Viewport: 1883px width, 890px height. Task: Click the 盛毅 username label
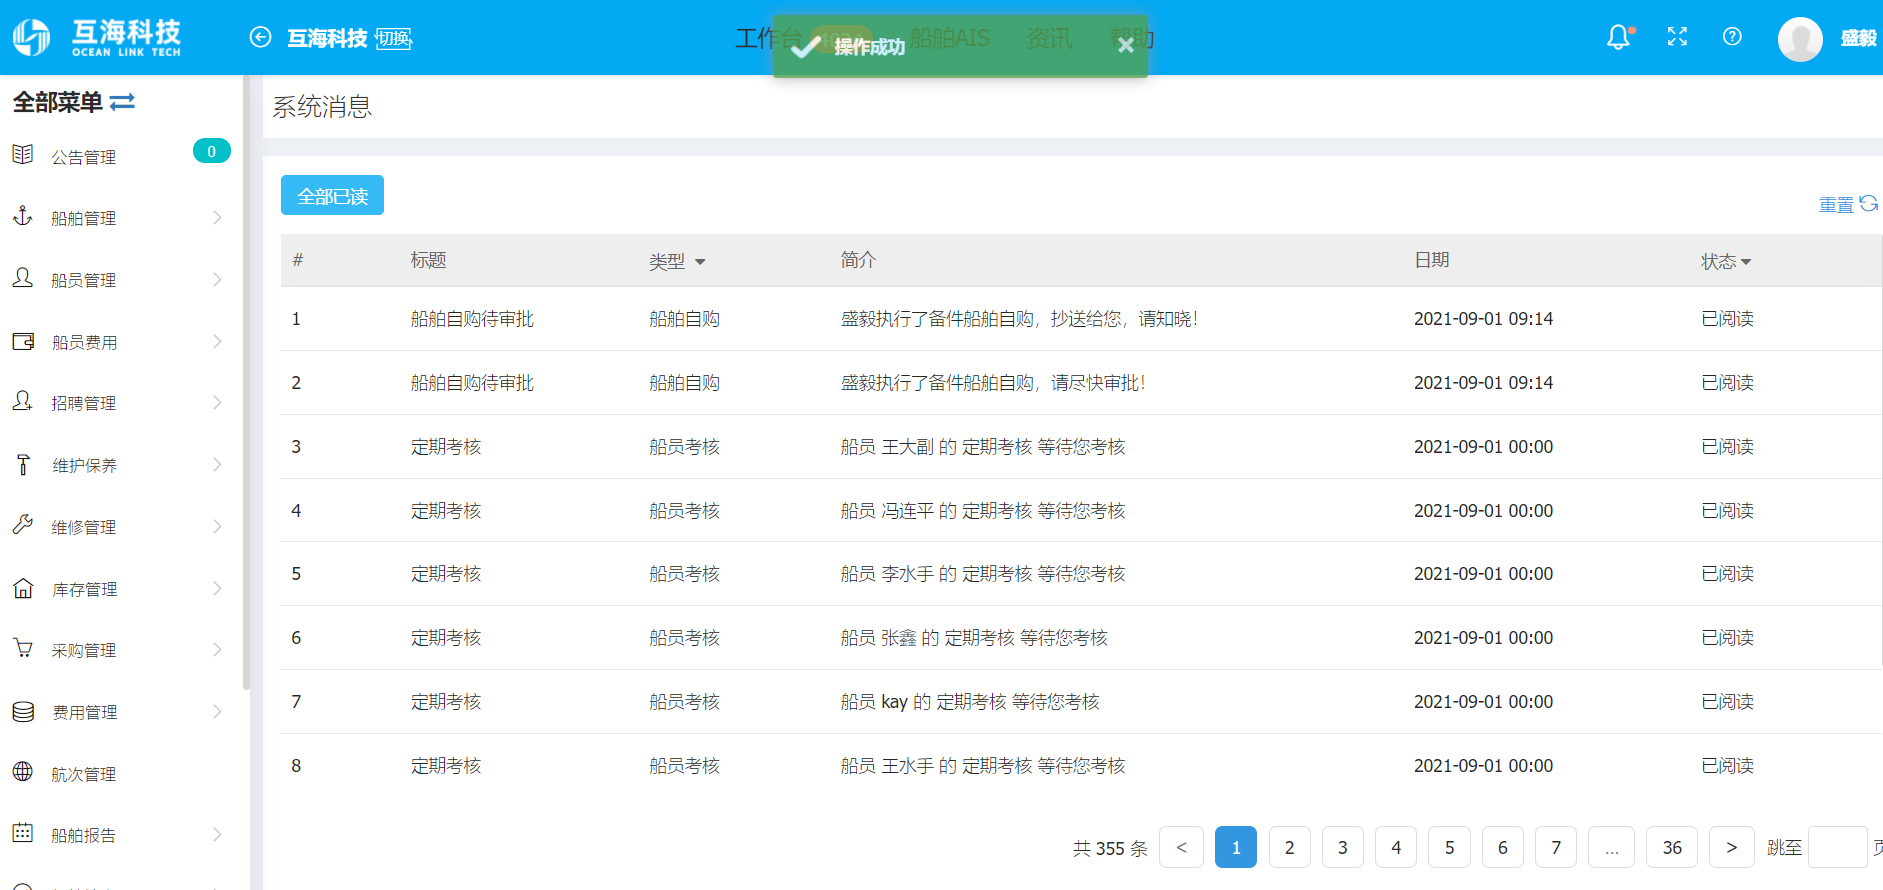pyautogui.click(x=1858, y=38)
